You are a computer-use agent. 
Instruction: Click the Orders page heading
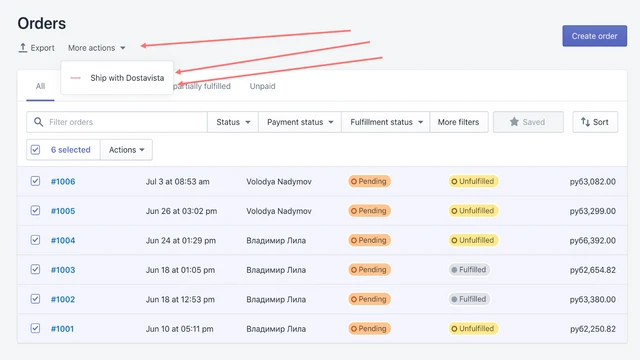tap(42, 23)
